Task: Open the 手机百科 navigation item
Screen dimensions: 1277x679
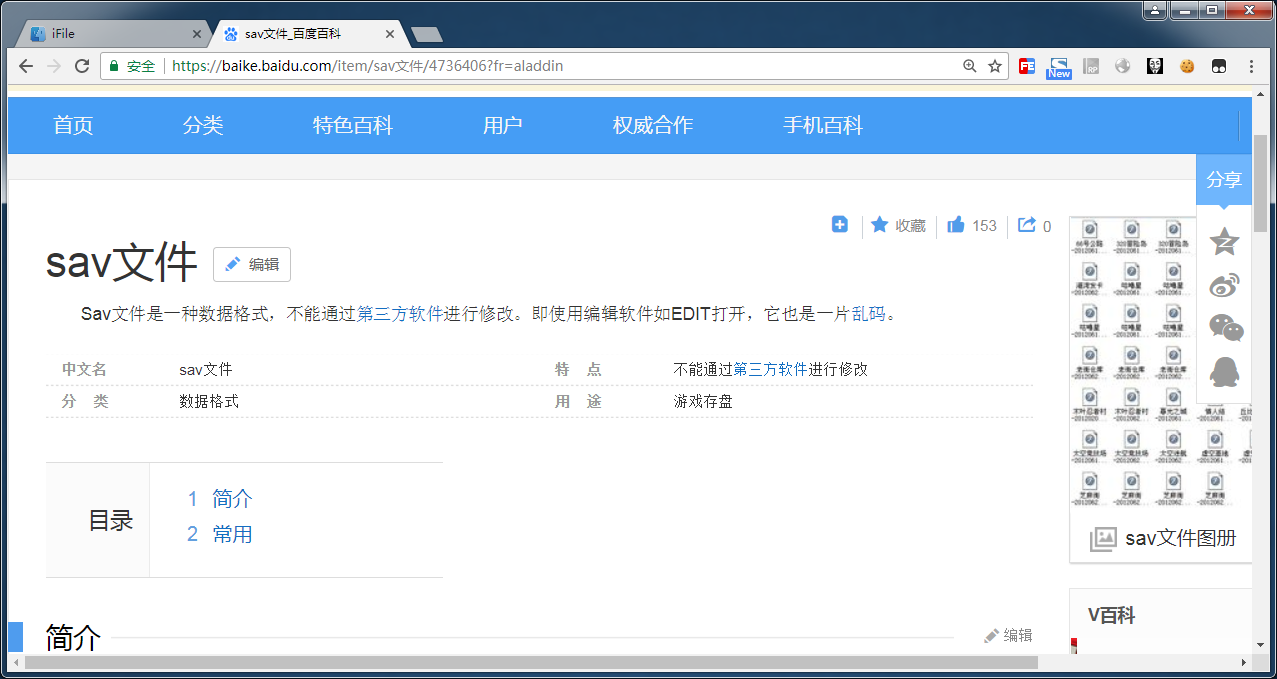Action: pos(823,125)
